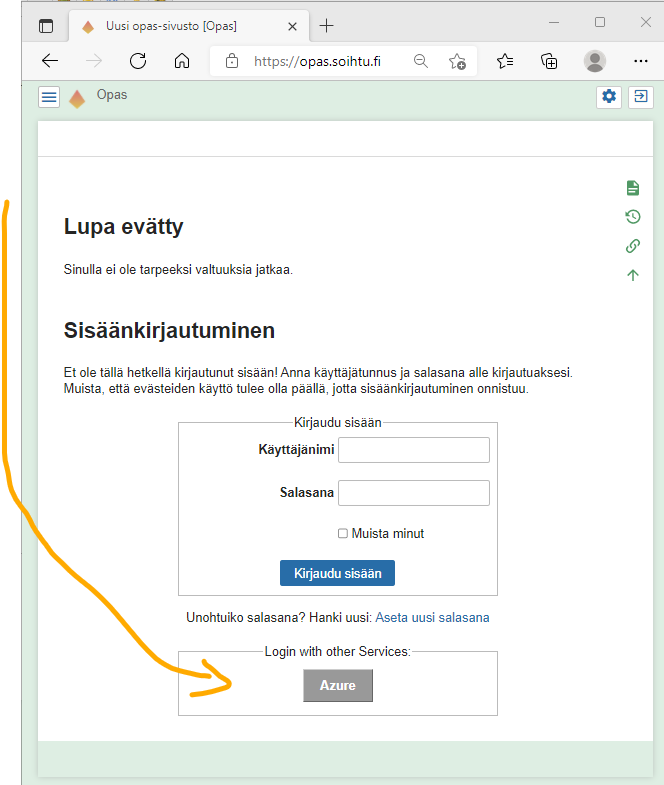Click the Sisäänkirjautuminen heading
The height and width of the screenshot is (785, 664).
pos(169,330)
